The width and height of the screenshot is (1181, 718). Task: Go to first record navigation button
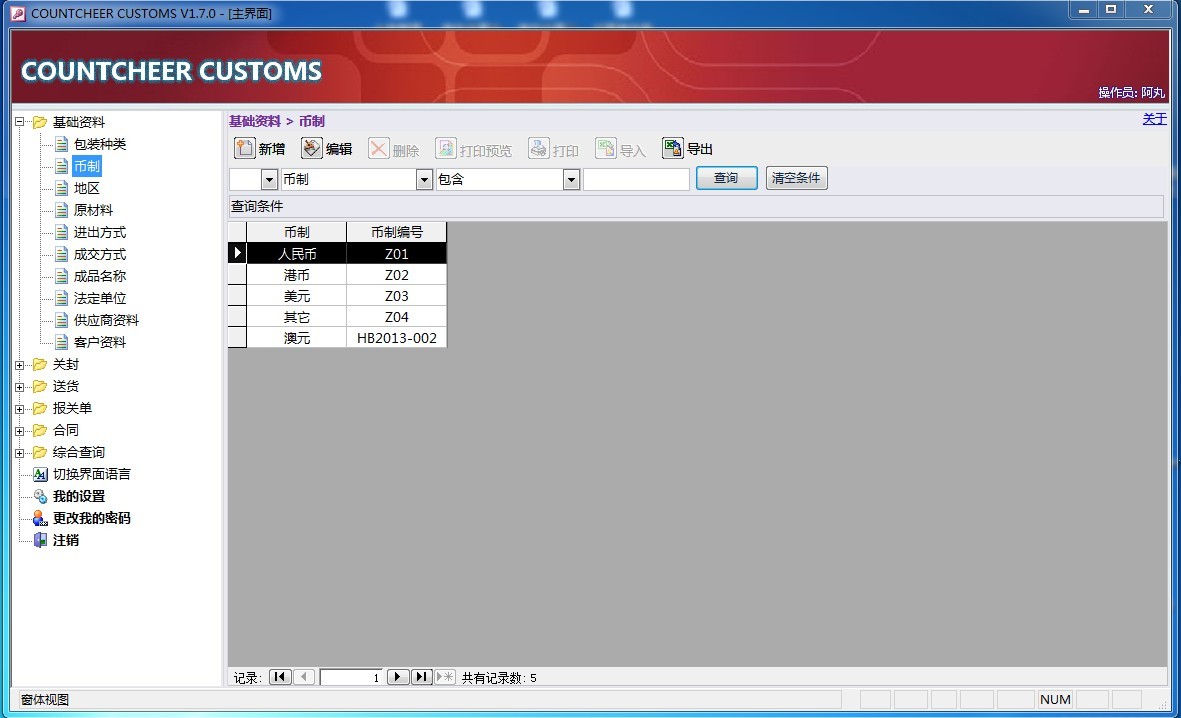tap(279, 677)
